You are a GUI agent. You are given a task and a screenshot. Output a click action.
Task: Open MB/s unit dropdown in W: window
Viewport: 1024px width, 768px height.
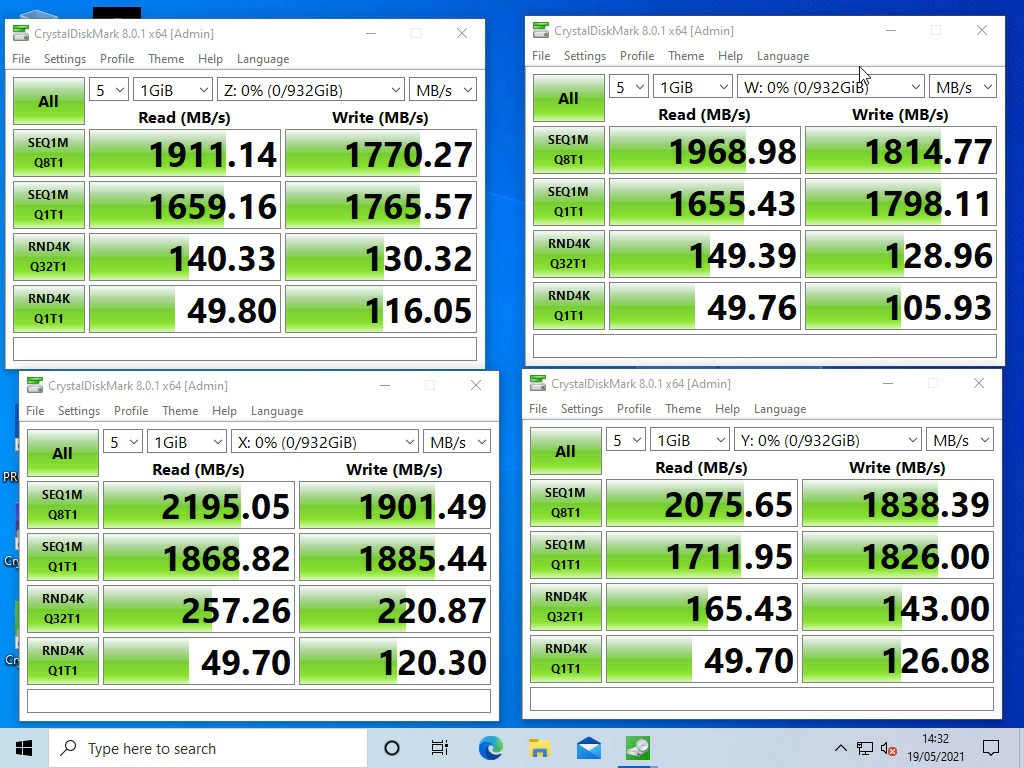[x=963, y=87]
